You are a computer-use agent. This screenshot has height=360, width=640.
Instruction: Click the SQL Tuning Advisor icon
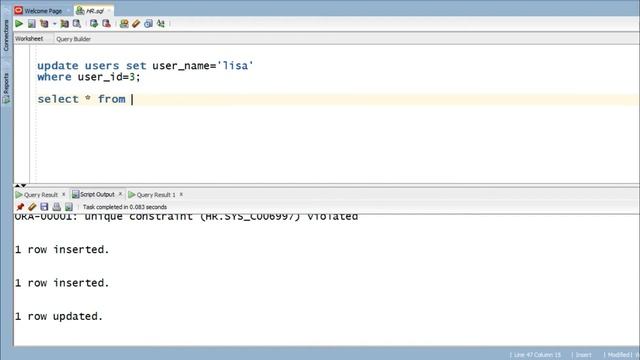click(x=77, y=24)
